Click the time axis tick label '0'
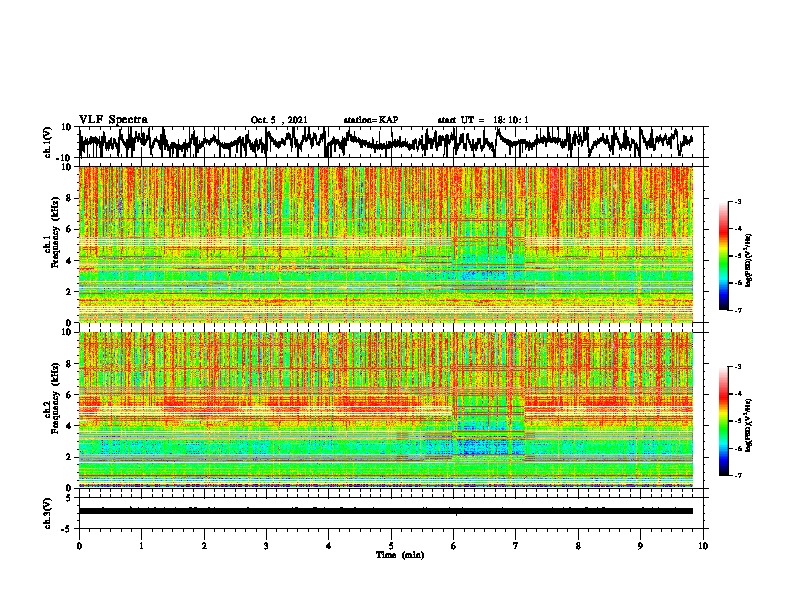Viewport: 792px width, 612px height. click(79, 546)
